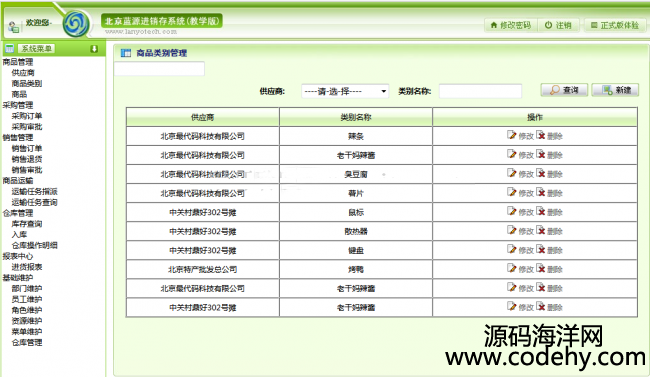Focus the 类别名称 input field
The width and height of the screenshot is (650, 377).
(480, 91)
